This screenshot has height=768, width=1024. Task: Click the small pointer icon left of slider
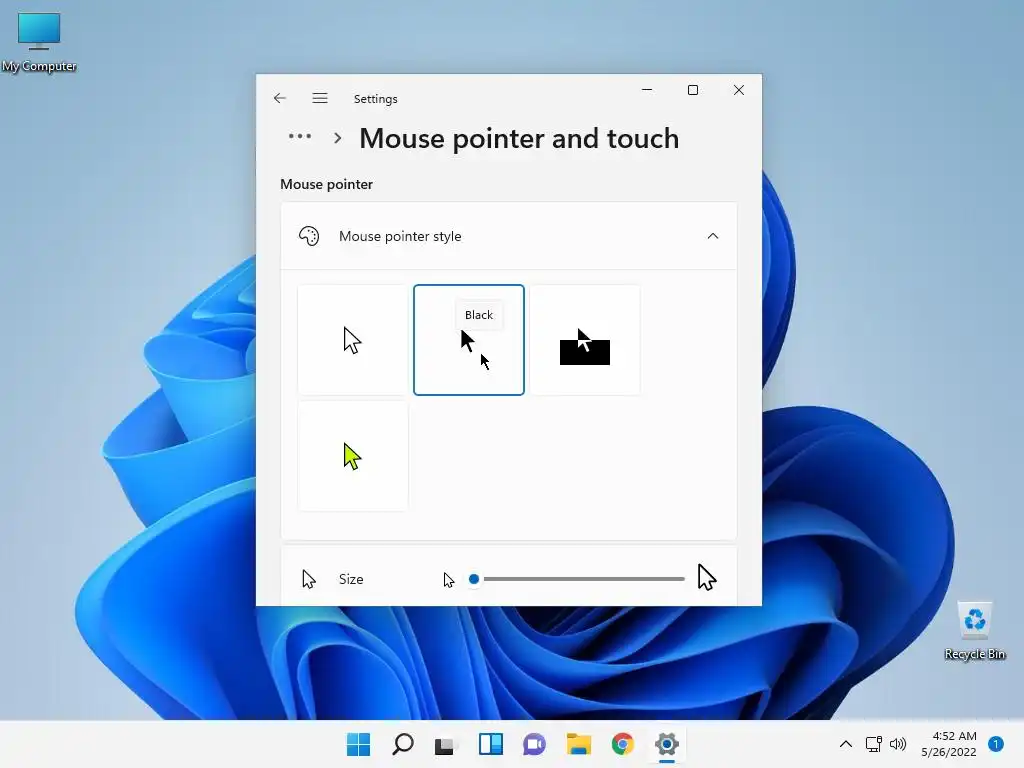pos(449,580)
